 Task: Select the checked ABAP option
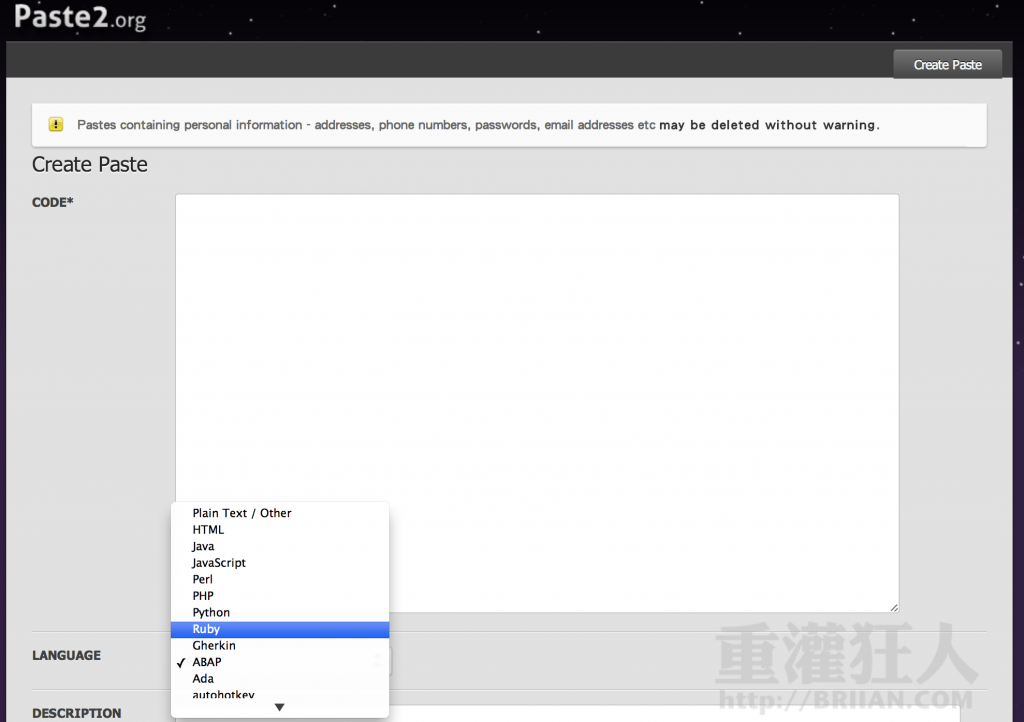[207, 662]
